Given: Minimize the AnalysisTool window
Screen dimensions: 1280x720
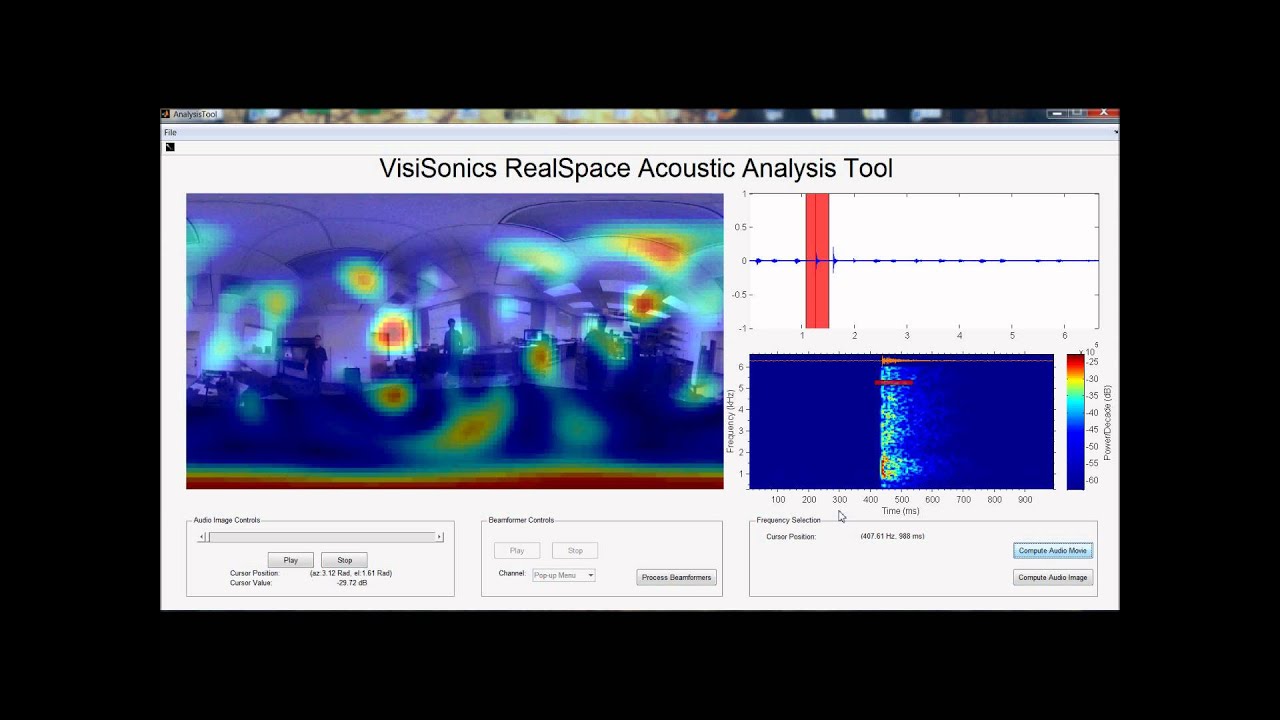Looking at the screenshot, I should (x=1059, y=113).
